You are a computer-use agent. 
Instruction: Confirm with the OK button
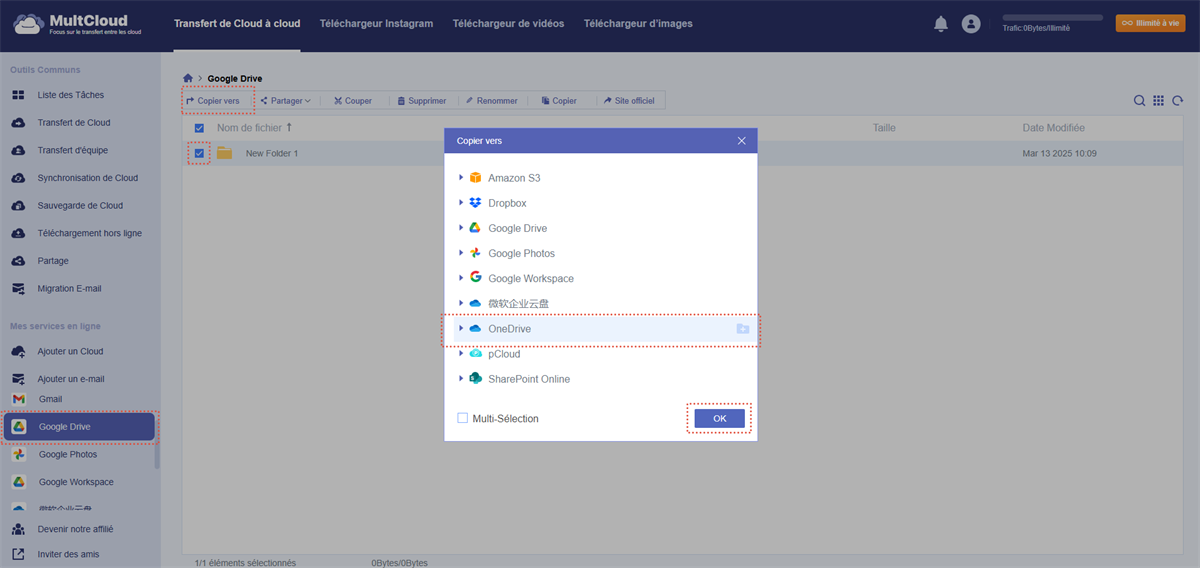click(720, 418)
